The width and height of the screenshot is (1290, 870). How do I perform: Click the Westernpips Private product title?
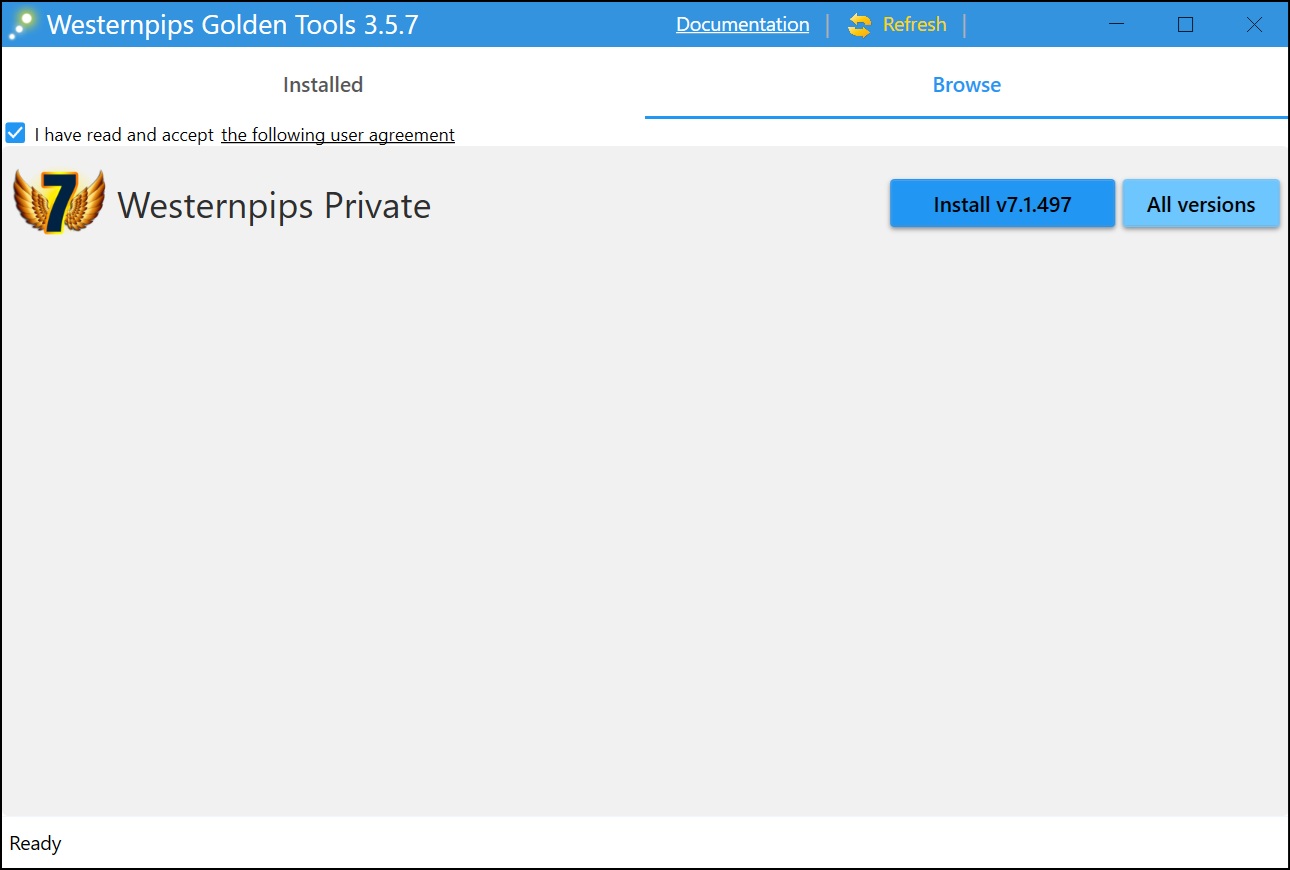(274, 206)
